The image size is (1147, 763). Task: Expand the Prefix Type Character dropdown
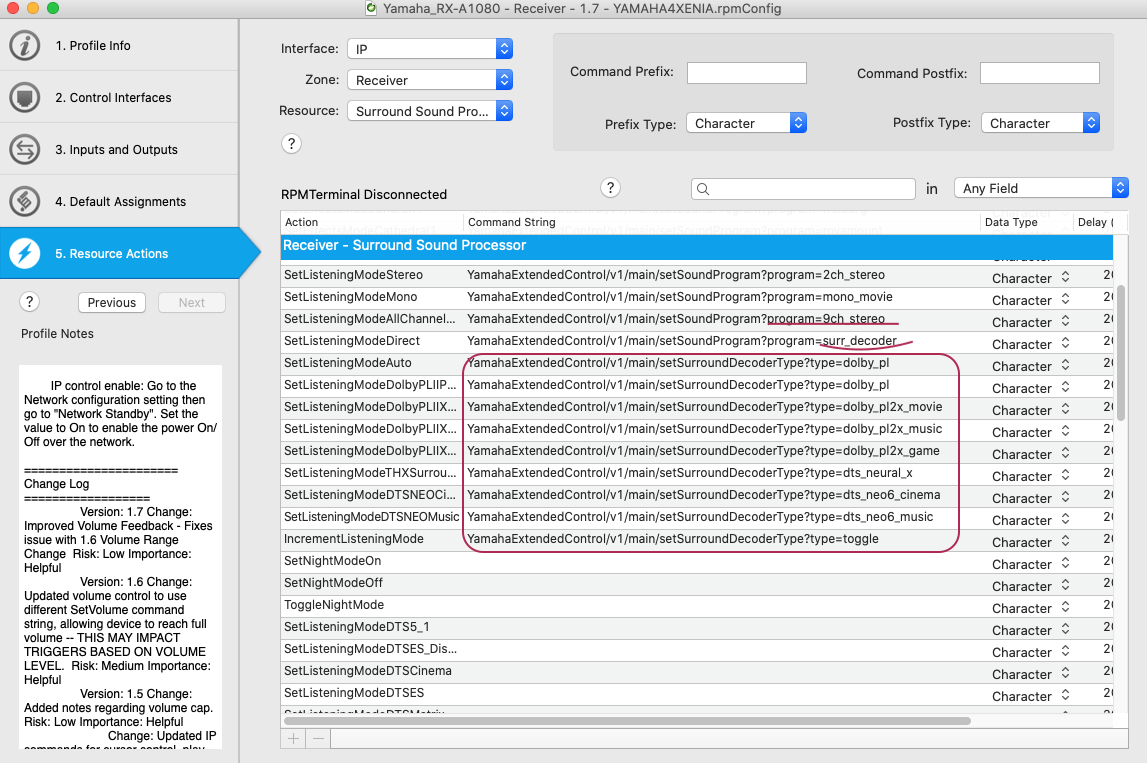pos(746,123)
